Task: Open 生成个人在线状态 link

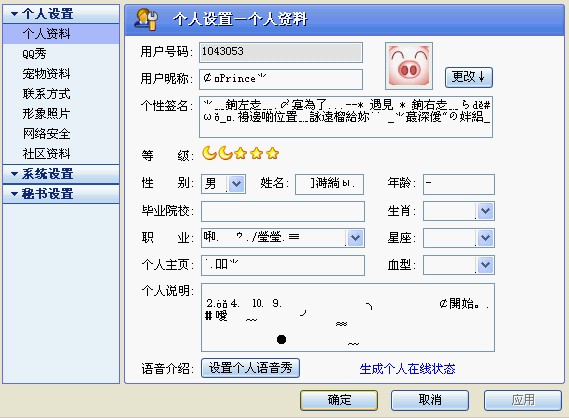Action: click(x=407, y=369)
